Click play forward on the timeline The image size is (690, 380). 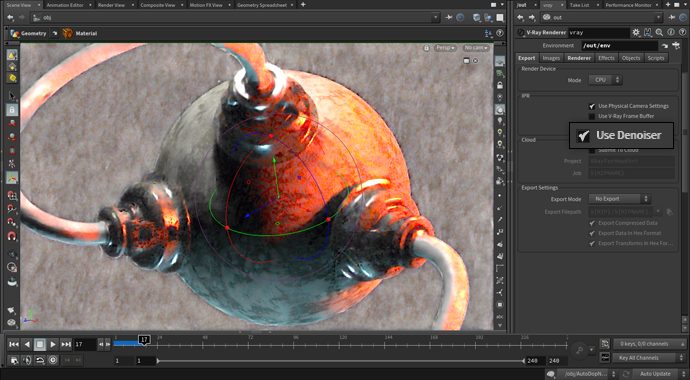click(x=53, y=344)
